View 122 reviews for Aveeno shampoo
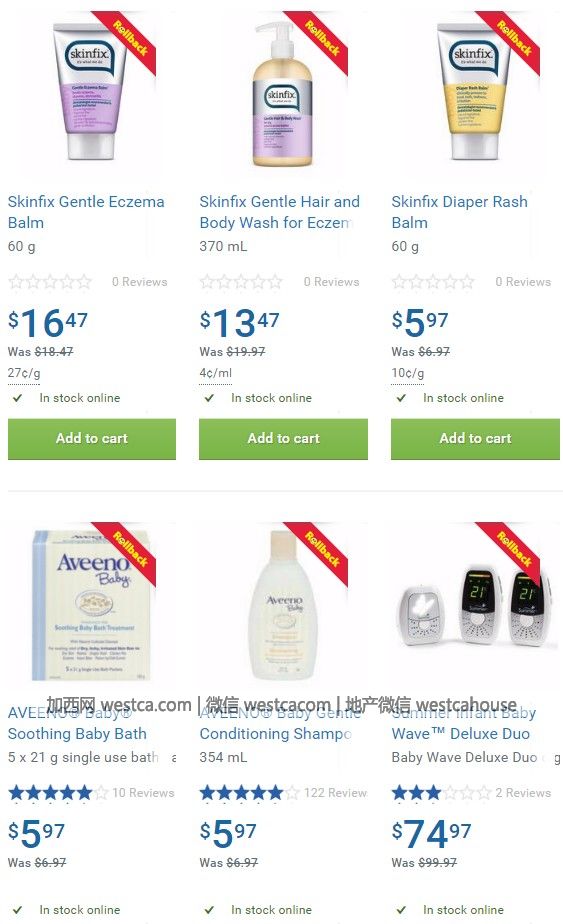 (x=335, y=793)
